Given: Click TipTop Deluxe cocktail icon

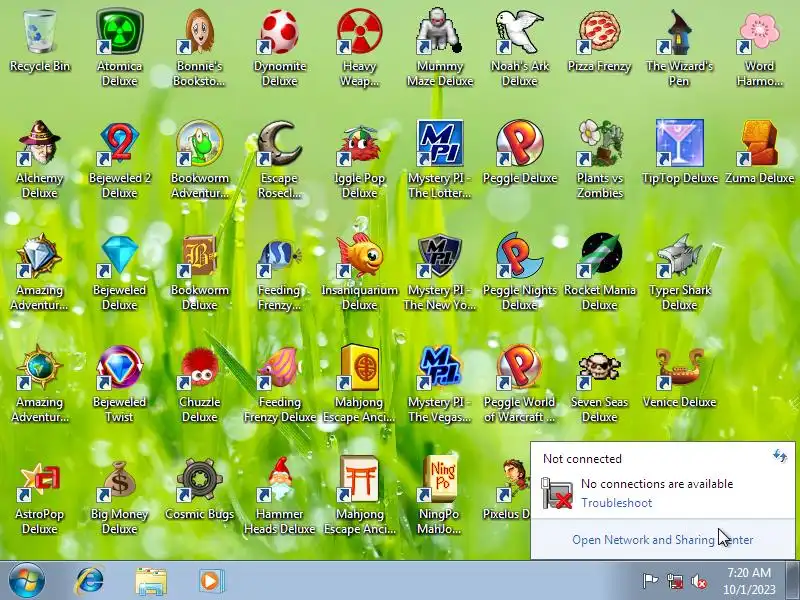Looking at the screenshot, I should point(679,143).
